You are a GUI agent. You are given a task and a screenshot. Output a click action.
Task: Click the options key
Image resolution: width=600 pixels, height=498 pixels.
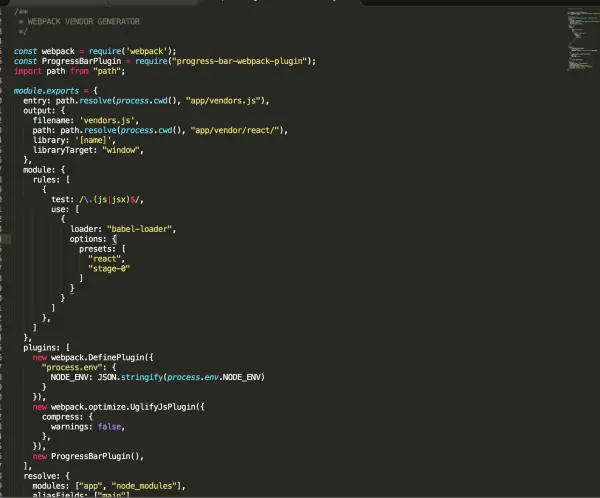88,239
